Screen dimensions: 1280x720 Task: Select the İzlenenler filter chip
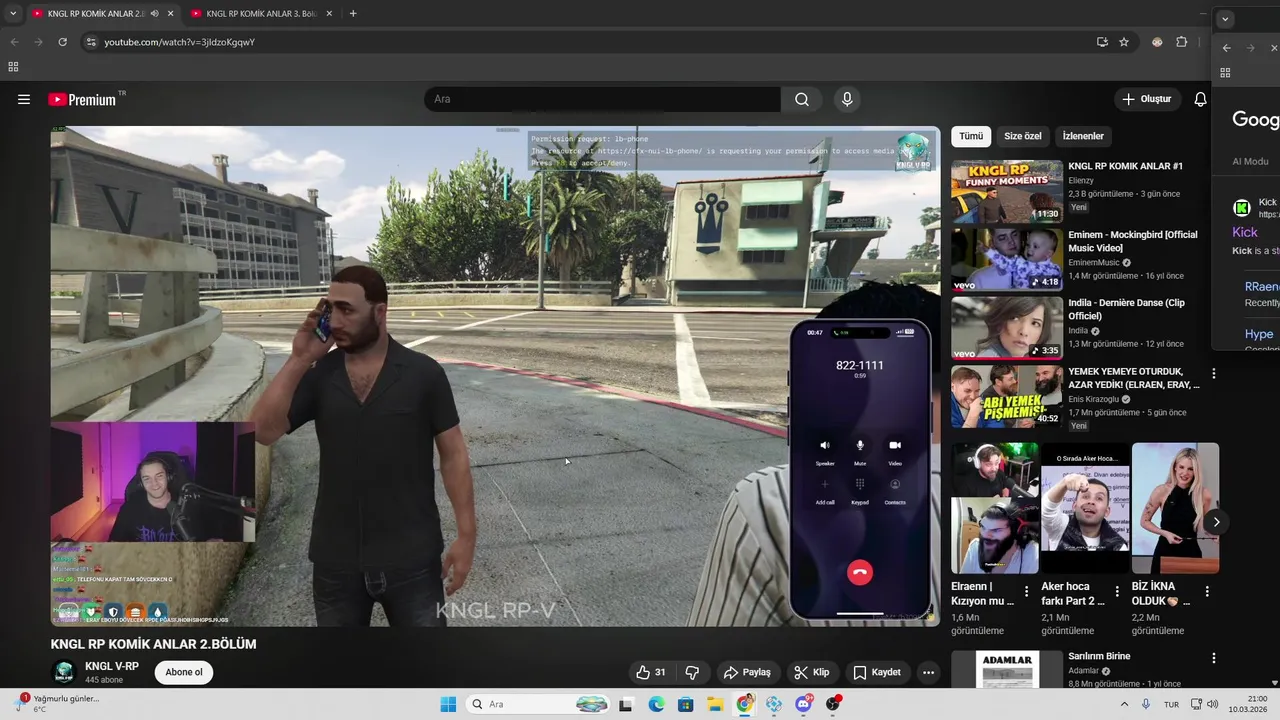(1083, 136)
